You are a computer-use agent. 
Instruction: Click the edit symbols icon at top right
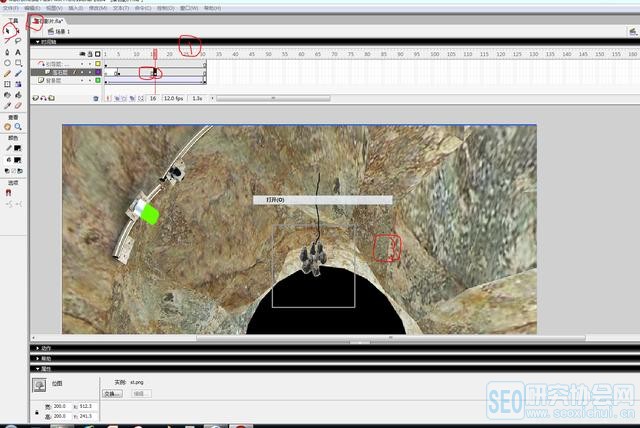633,31
